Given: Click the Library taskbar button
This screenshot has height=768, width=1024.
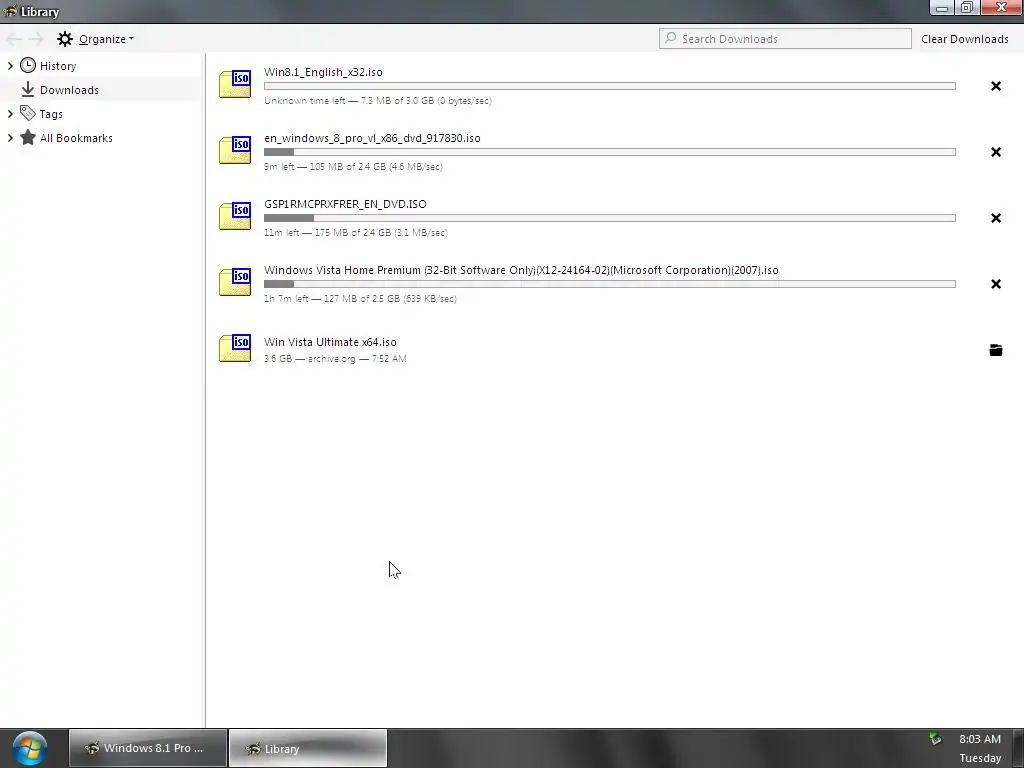Looking at the screenshot, I should click(x=308, y=748).
